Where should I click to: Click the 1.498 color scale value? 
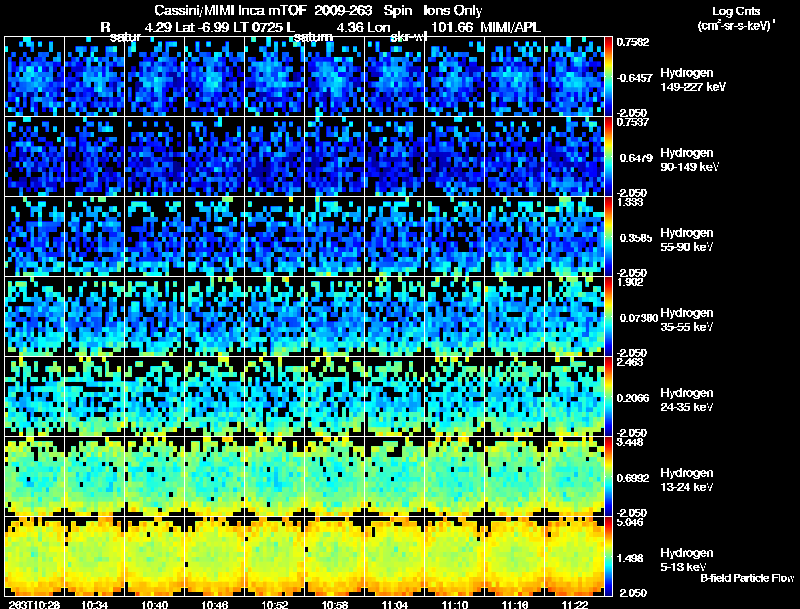tap(630, 558)
